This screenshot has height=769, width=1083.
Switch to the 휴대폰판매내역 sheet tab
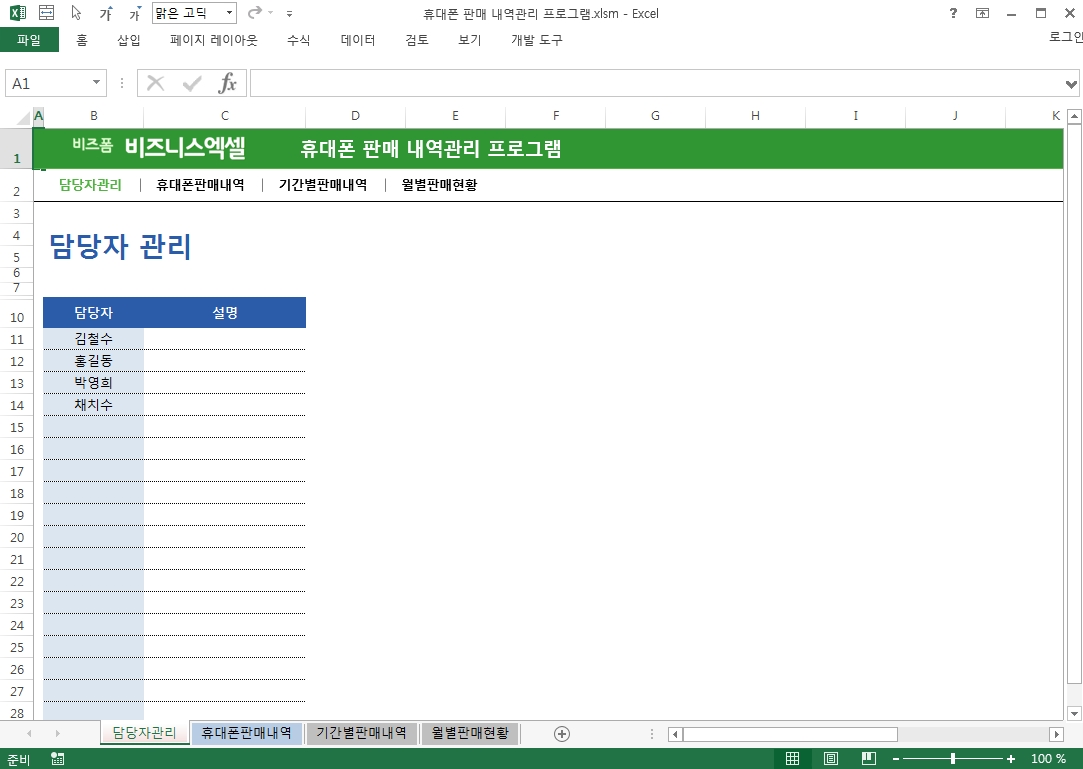247,732
